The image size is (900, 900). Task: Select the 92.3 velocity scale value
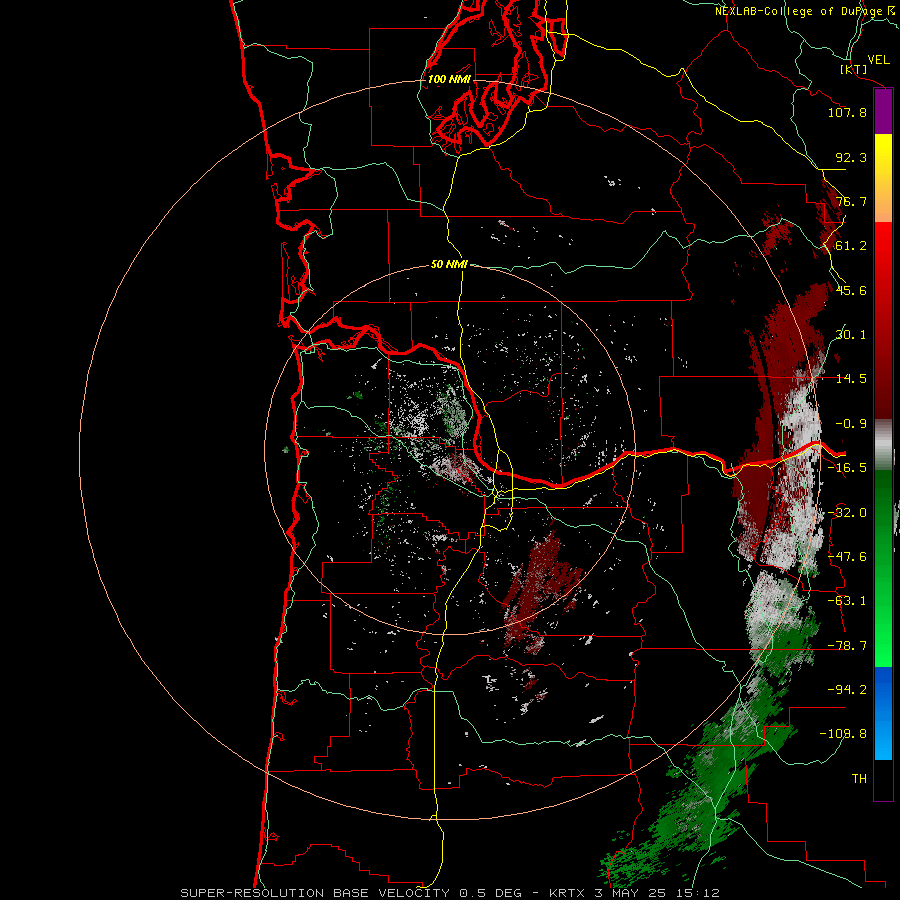[851, 157]
